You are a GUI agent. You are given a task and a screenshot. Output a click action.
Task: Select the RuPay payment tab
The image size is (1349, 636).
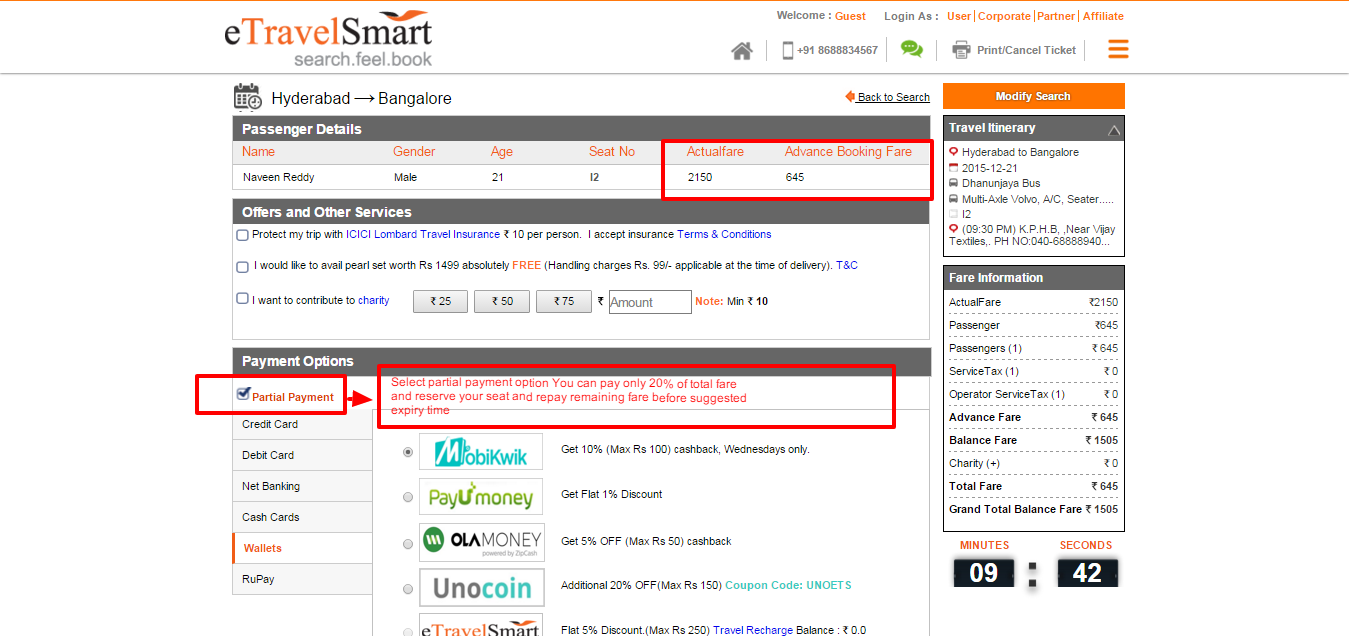point(258,579)
